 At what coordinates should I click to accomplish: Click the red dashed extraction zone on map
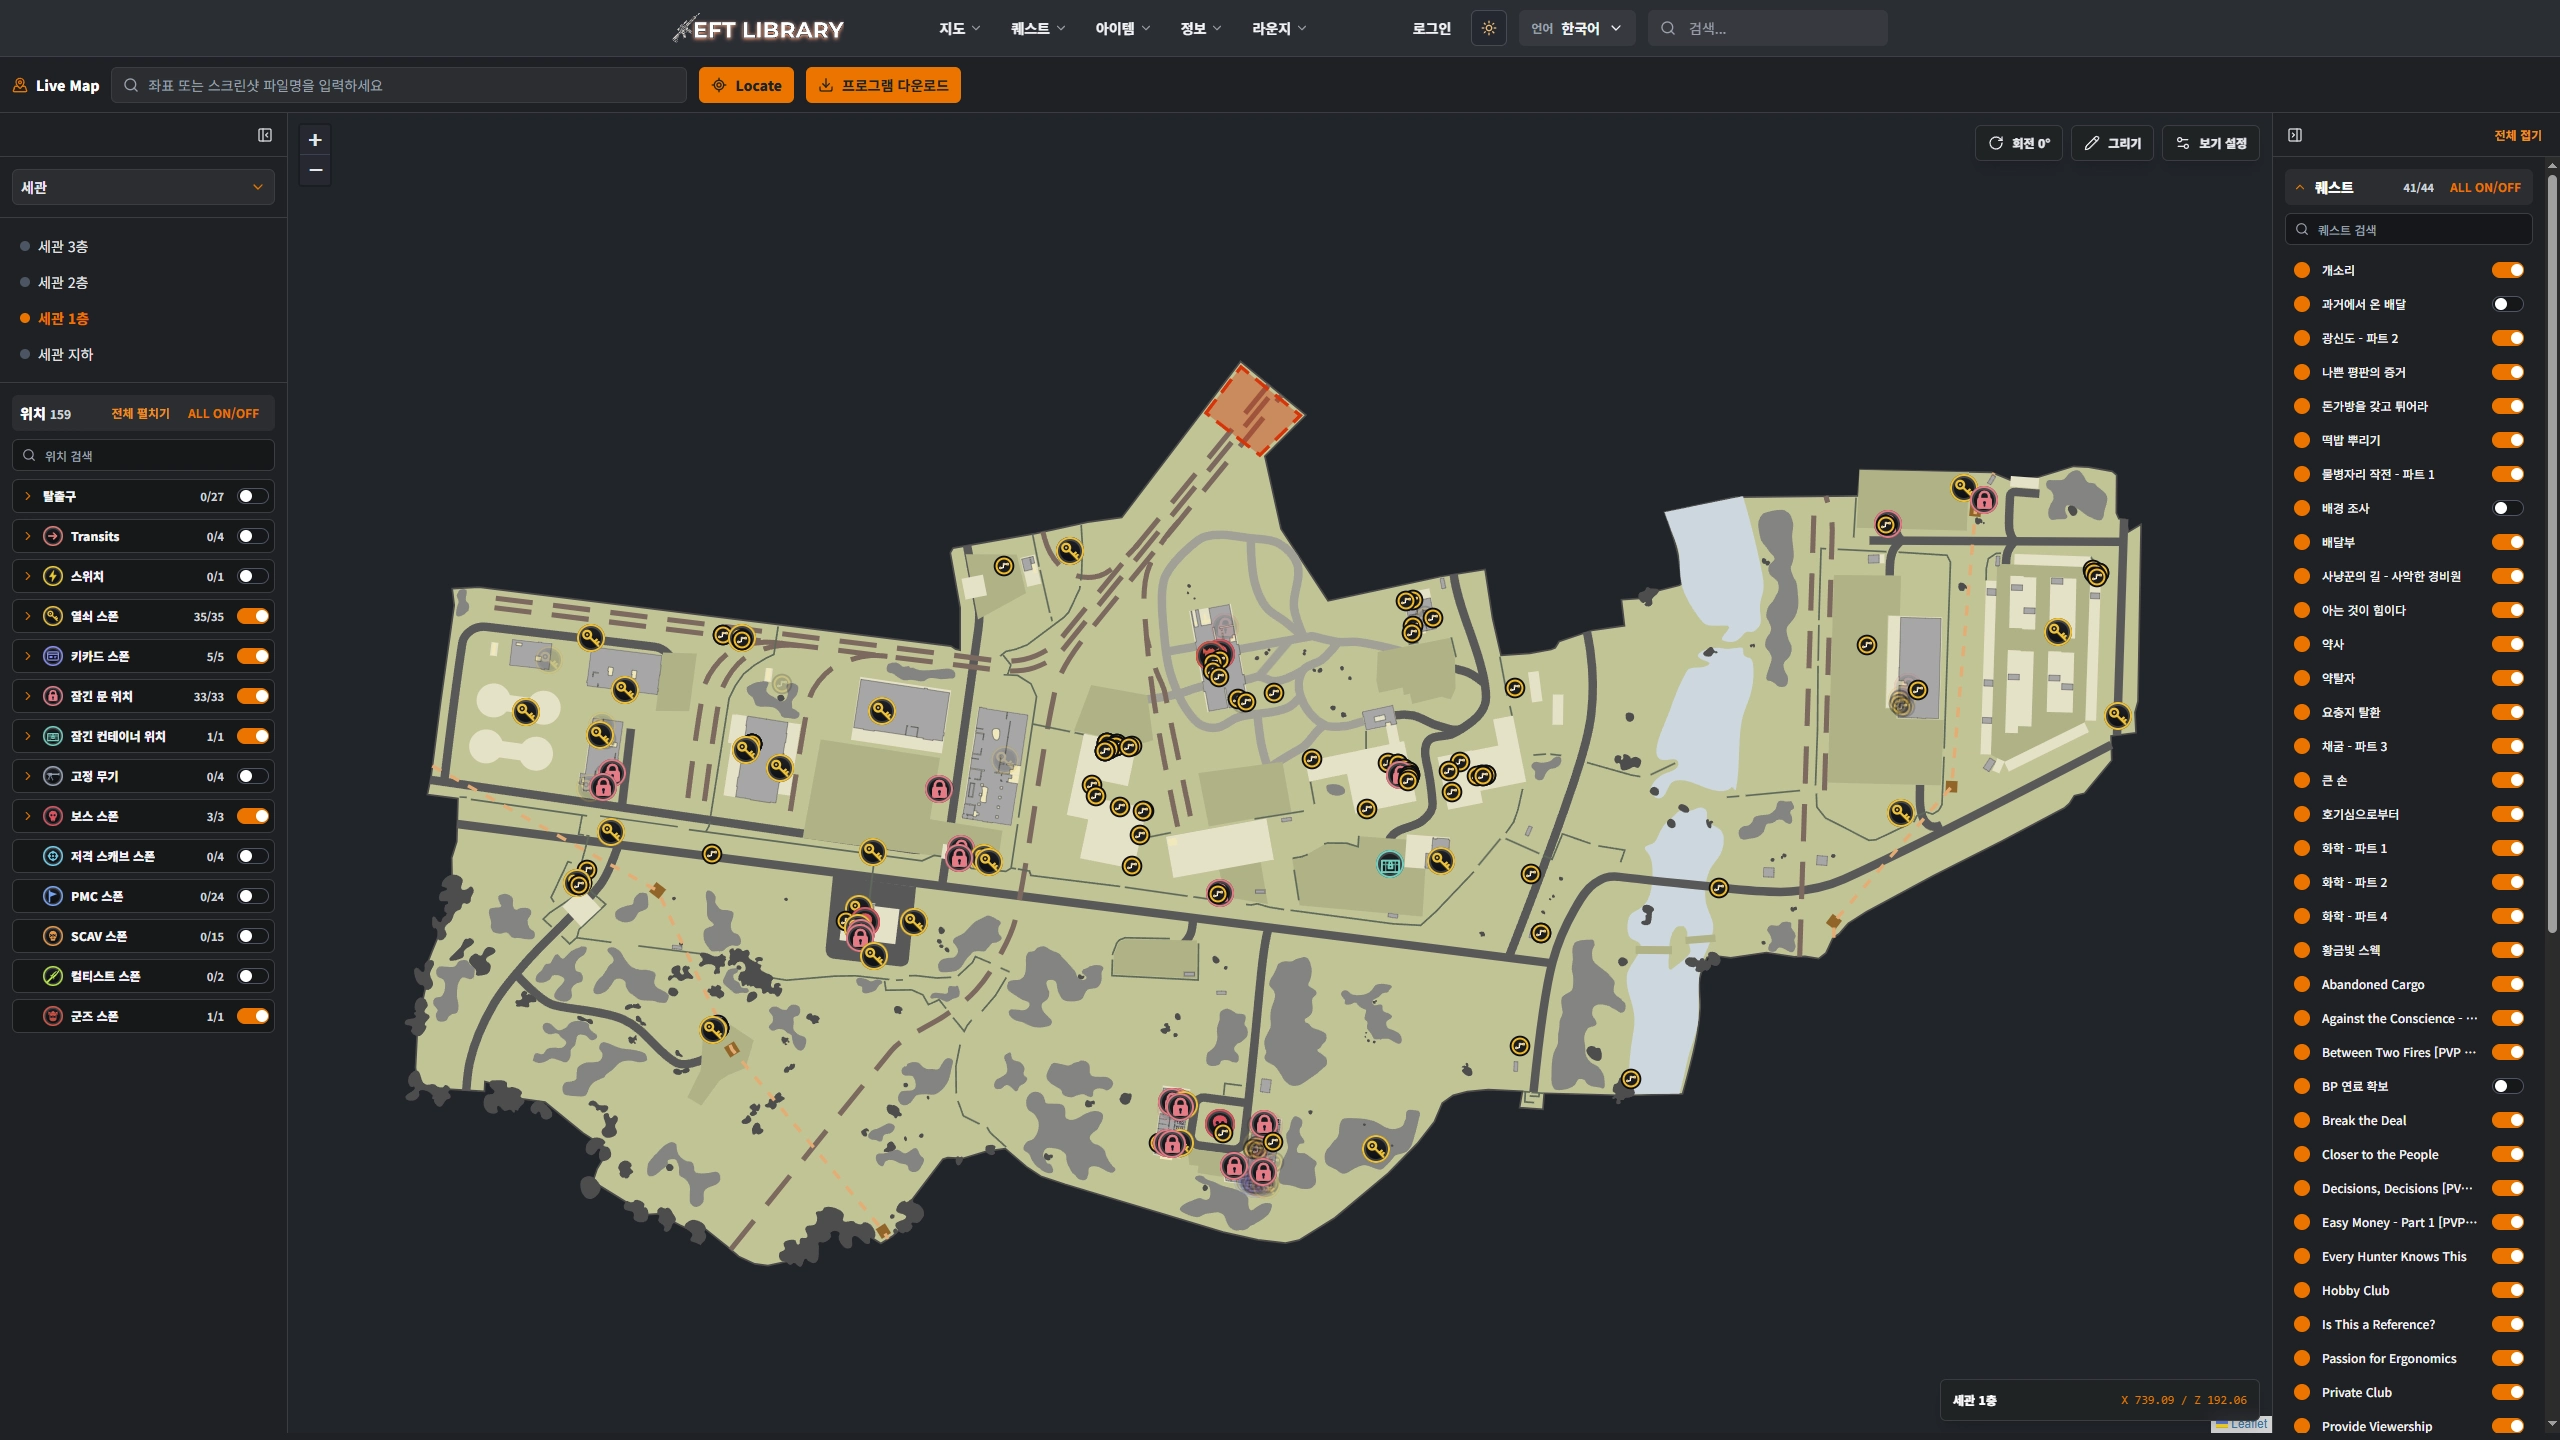(x=1252, y=409)
